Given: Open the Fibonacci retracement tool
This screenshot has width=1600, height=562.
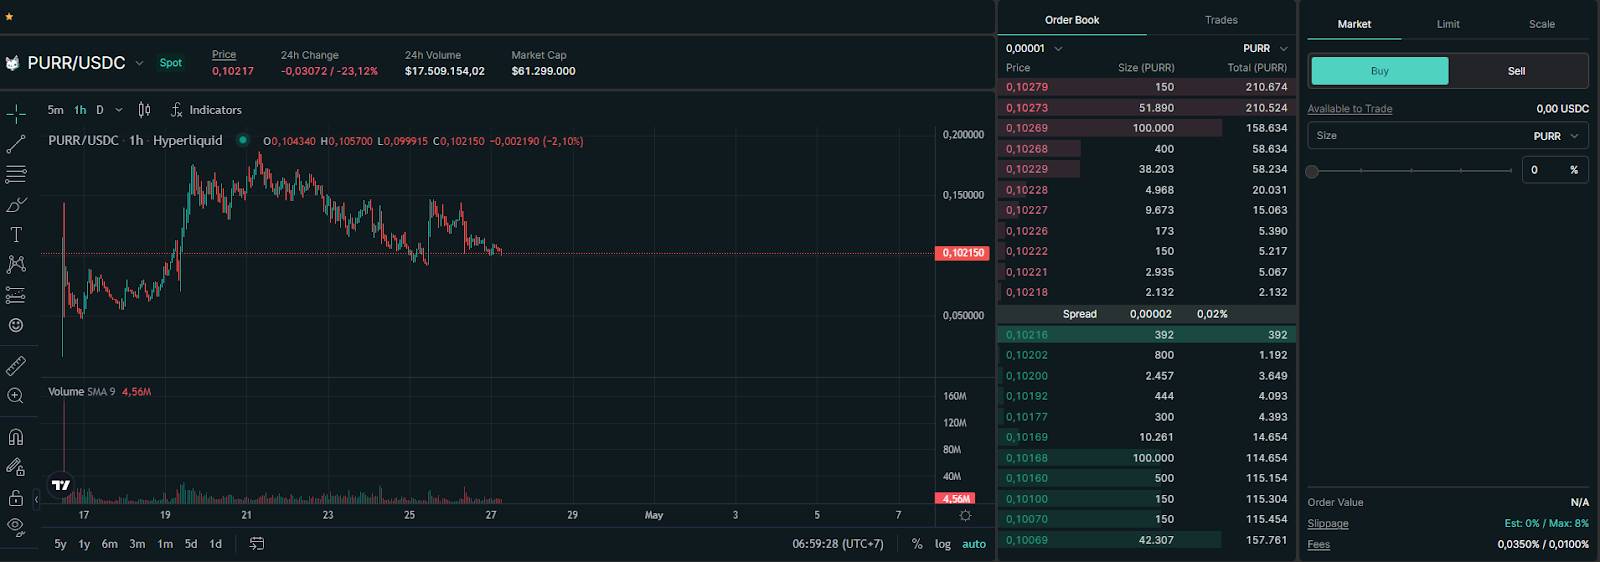Looking at the screenshot, I should [16, 174].
